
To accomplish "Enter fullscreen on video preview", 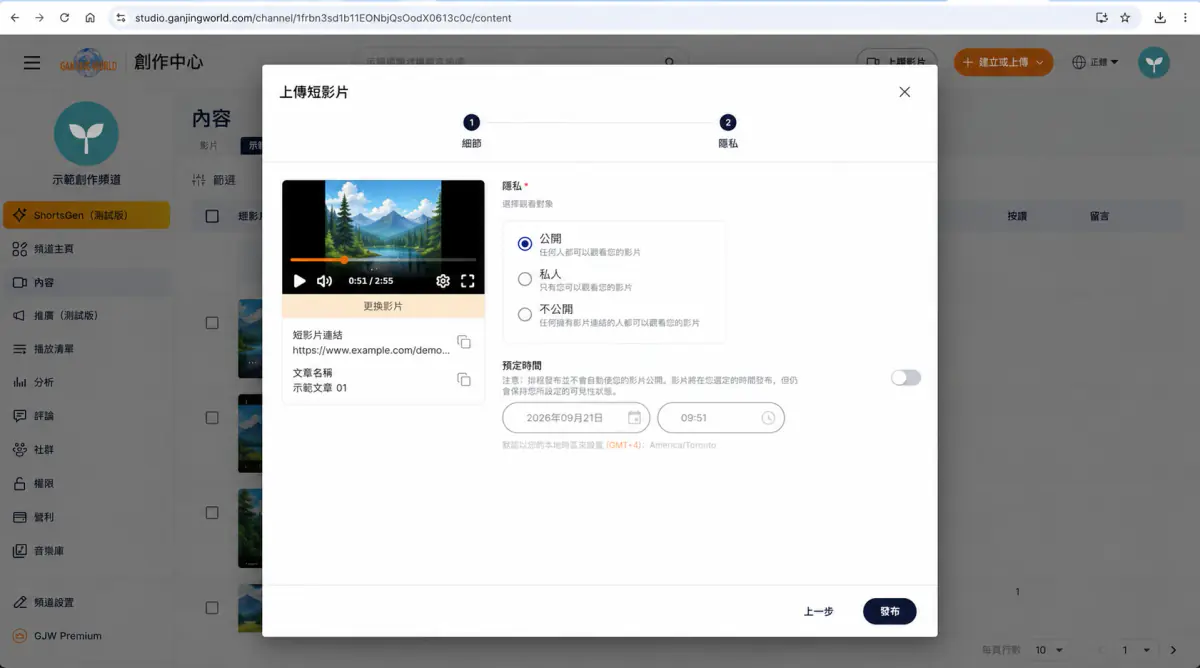I will point(467,282).
